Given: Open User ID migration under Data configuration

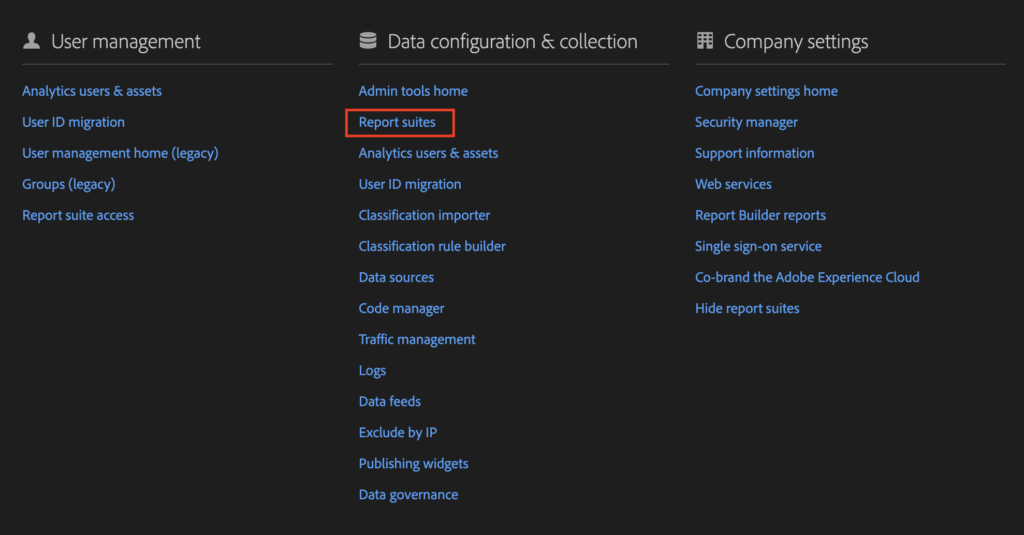Looking at the screenshot, I should 409,184.
